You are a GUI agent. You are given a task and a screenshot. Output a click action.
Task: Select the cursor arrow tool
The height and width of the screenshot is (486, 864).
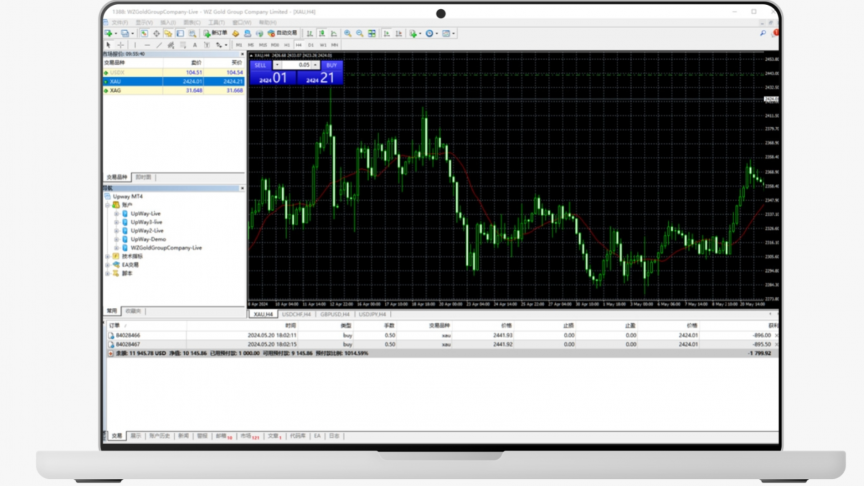[109, 45]
